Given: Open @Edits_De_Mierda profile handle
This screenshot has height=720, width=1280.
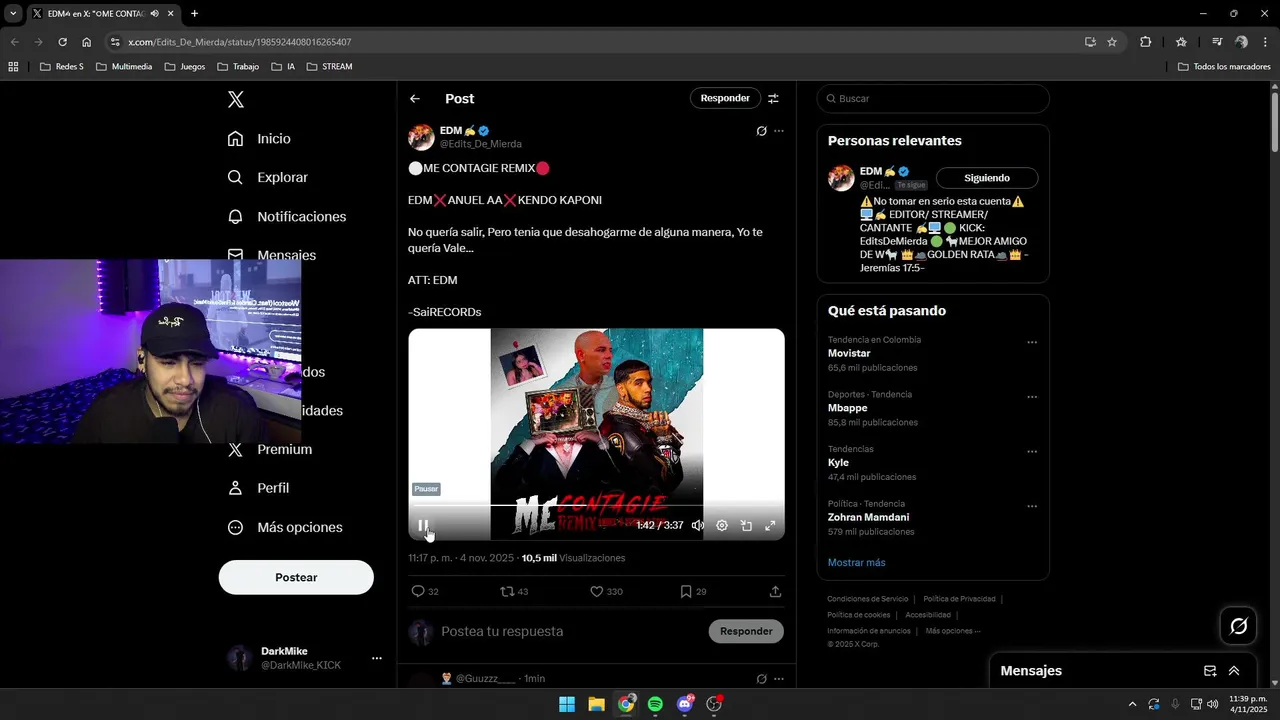Looking at the screenshot, I should pyautogui.click(x=481, y=144).
